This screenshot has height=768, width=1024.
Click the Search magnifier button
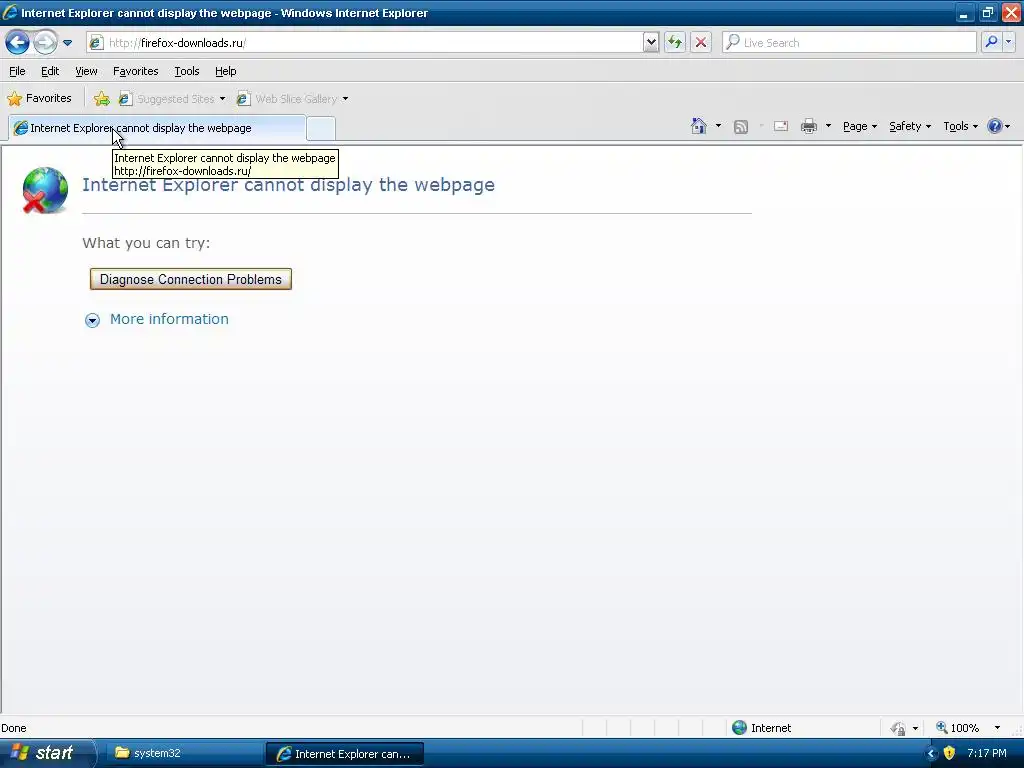click(991, 42)
